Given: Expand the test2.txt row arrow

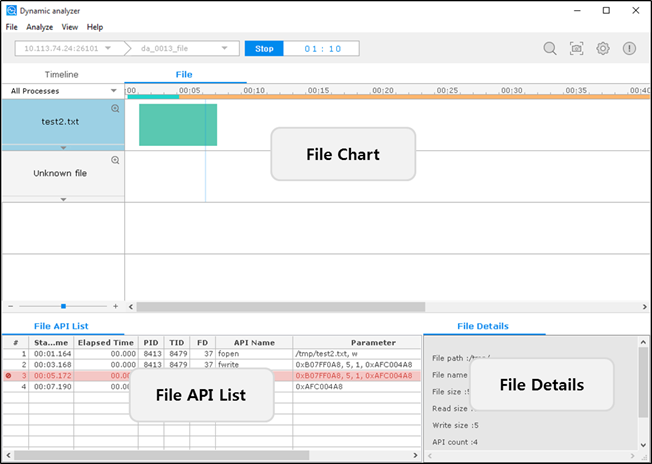Looking at the screenshot, I should (62, 147).
